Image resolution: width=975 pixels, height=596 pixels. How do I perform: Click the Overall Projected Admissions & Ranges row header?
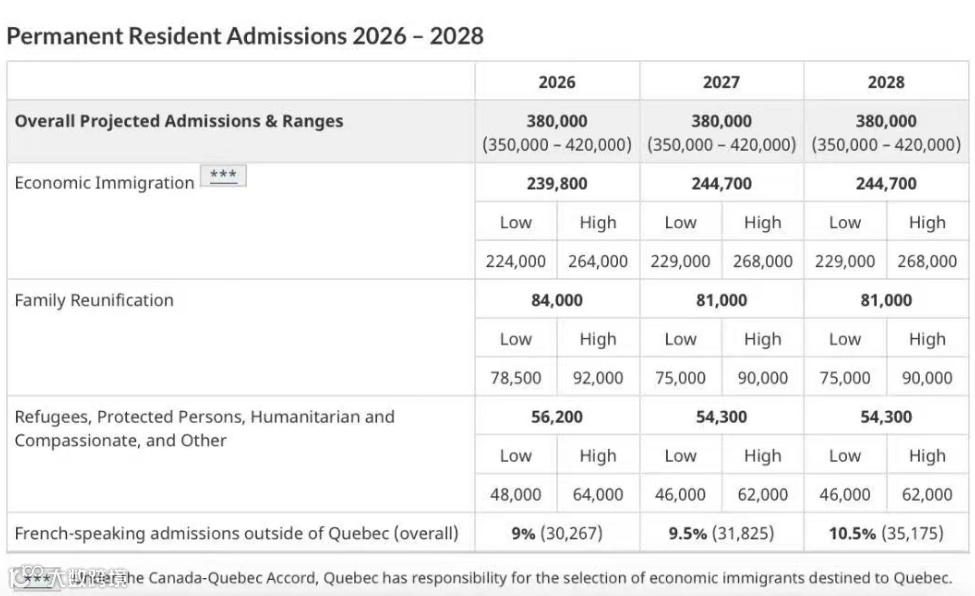point(179,121)
